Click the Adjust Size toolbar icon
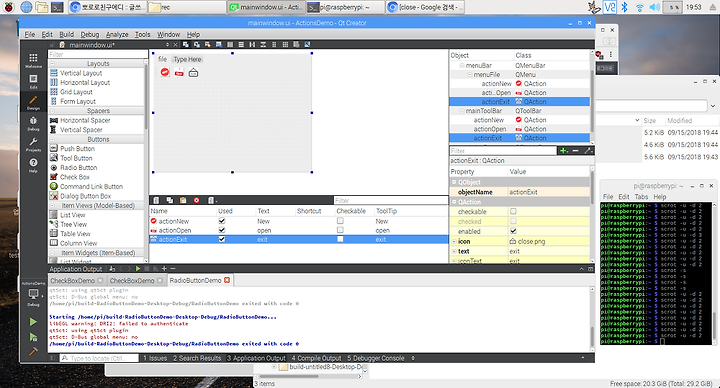The width and height of the screenshot is (720, 388). (307, 45)
